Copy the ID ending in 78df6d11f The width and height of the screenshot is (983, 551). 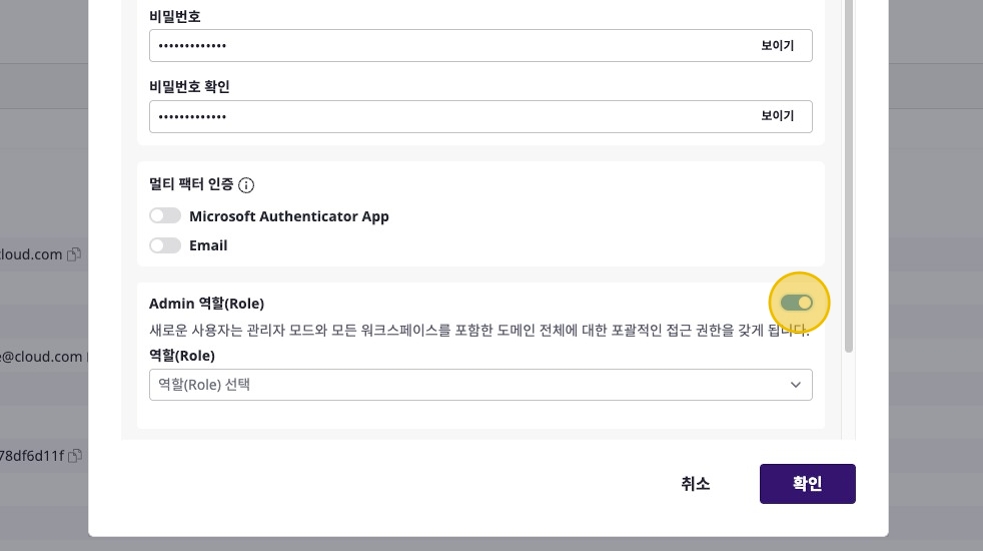tap(75, 456)
